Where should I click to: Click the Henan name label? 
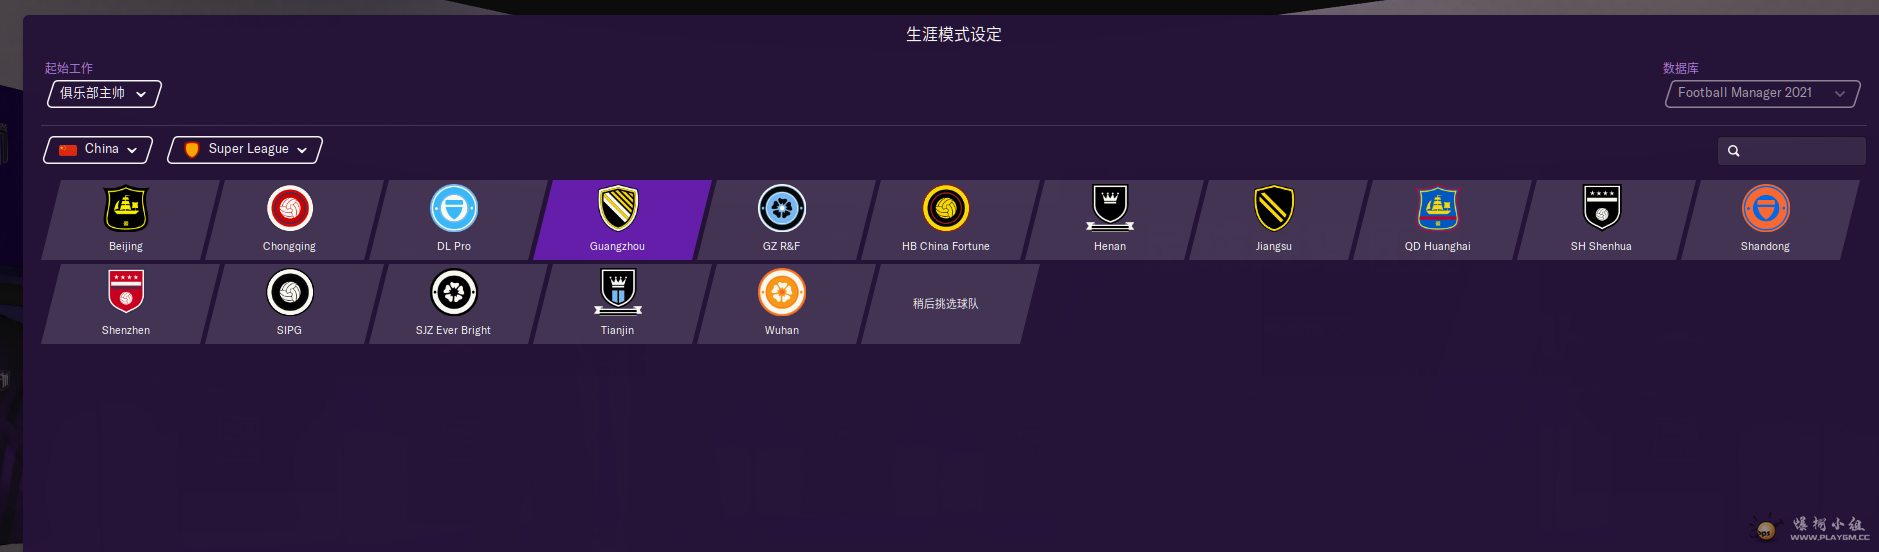click(1110, 246)
